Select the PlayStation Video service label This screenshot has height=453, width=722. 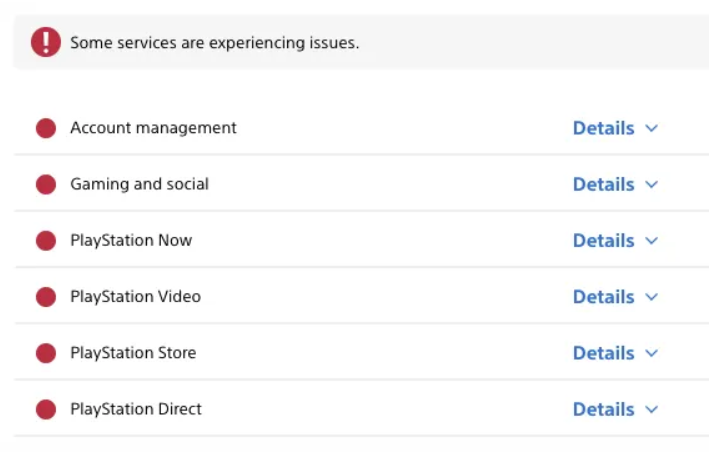(135, 297)
